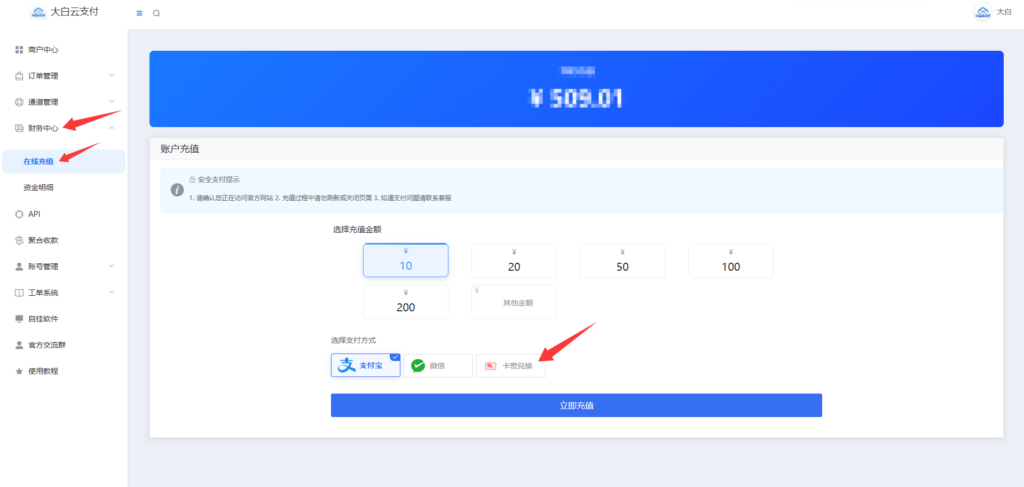Screen dimensions: 1024x487
Task: Select the ¥50 recharge amount
Action: pos(622,261)
